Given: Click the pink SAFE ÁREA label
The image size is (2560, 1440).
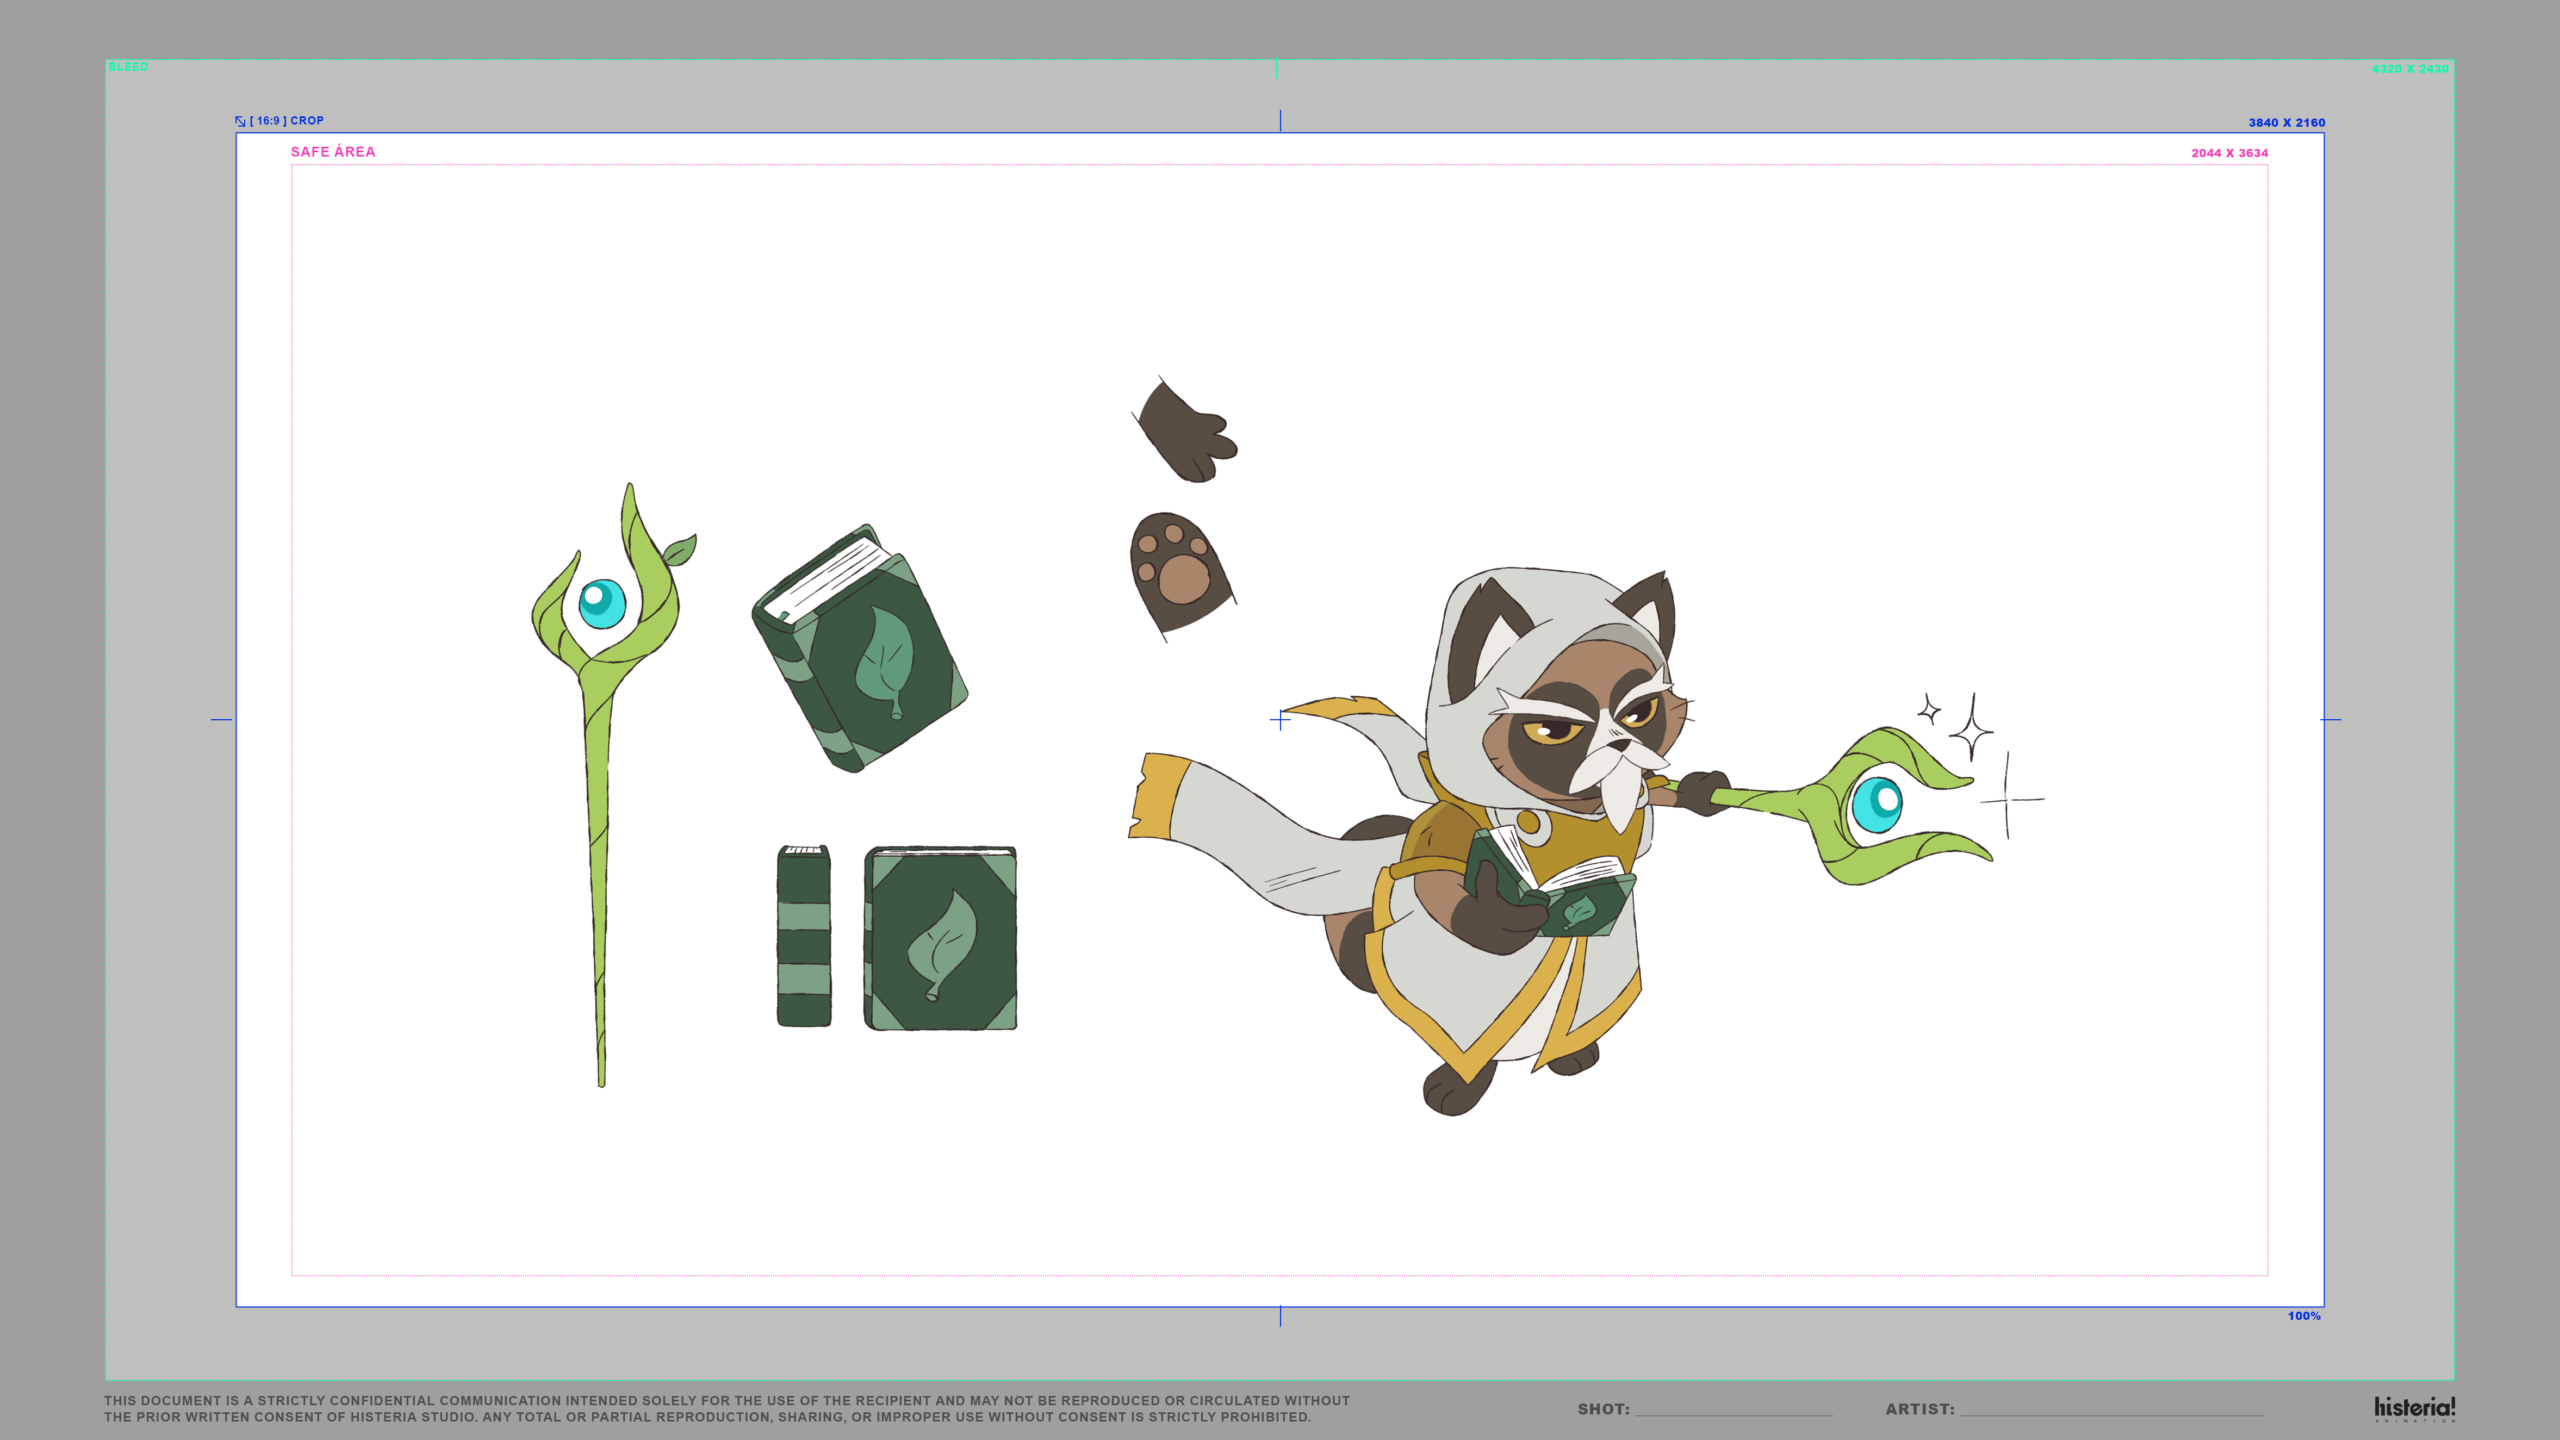Looking at the screenshot, I should pos(333,152).
